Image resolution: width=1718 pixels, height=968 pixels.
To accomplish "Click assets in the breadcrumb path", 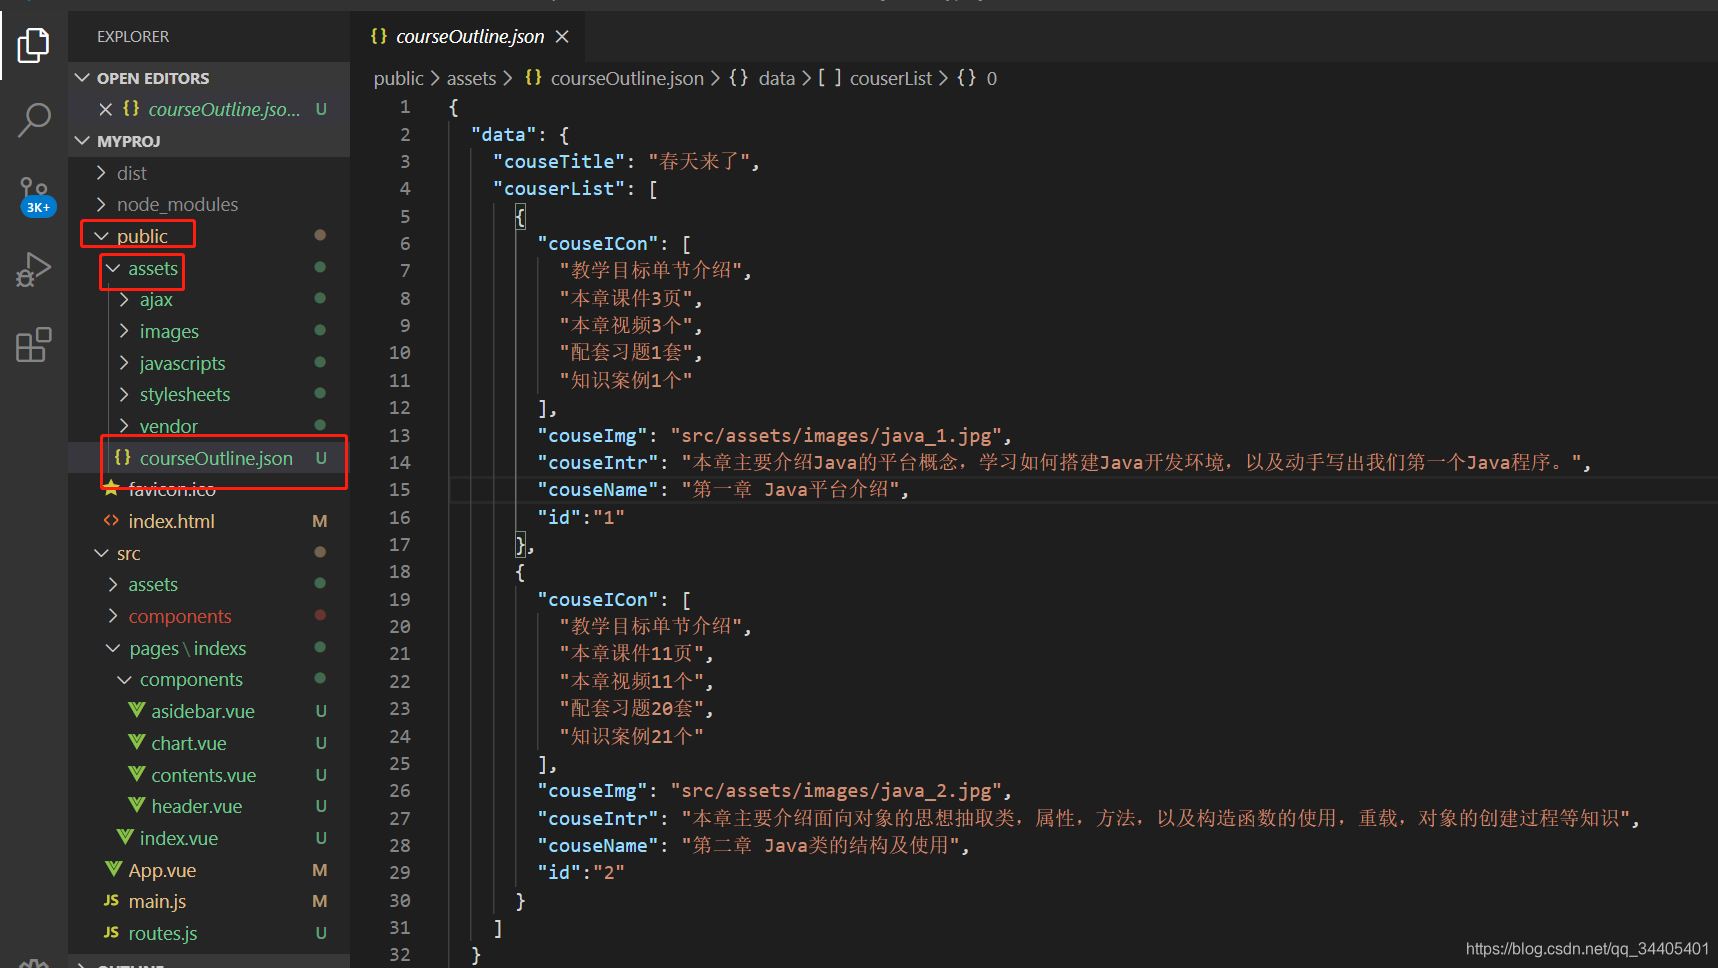I will [471, 78].
